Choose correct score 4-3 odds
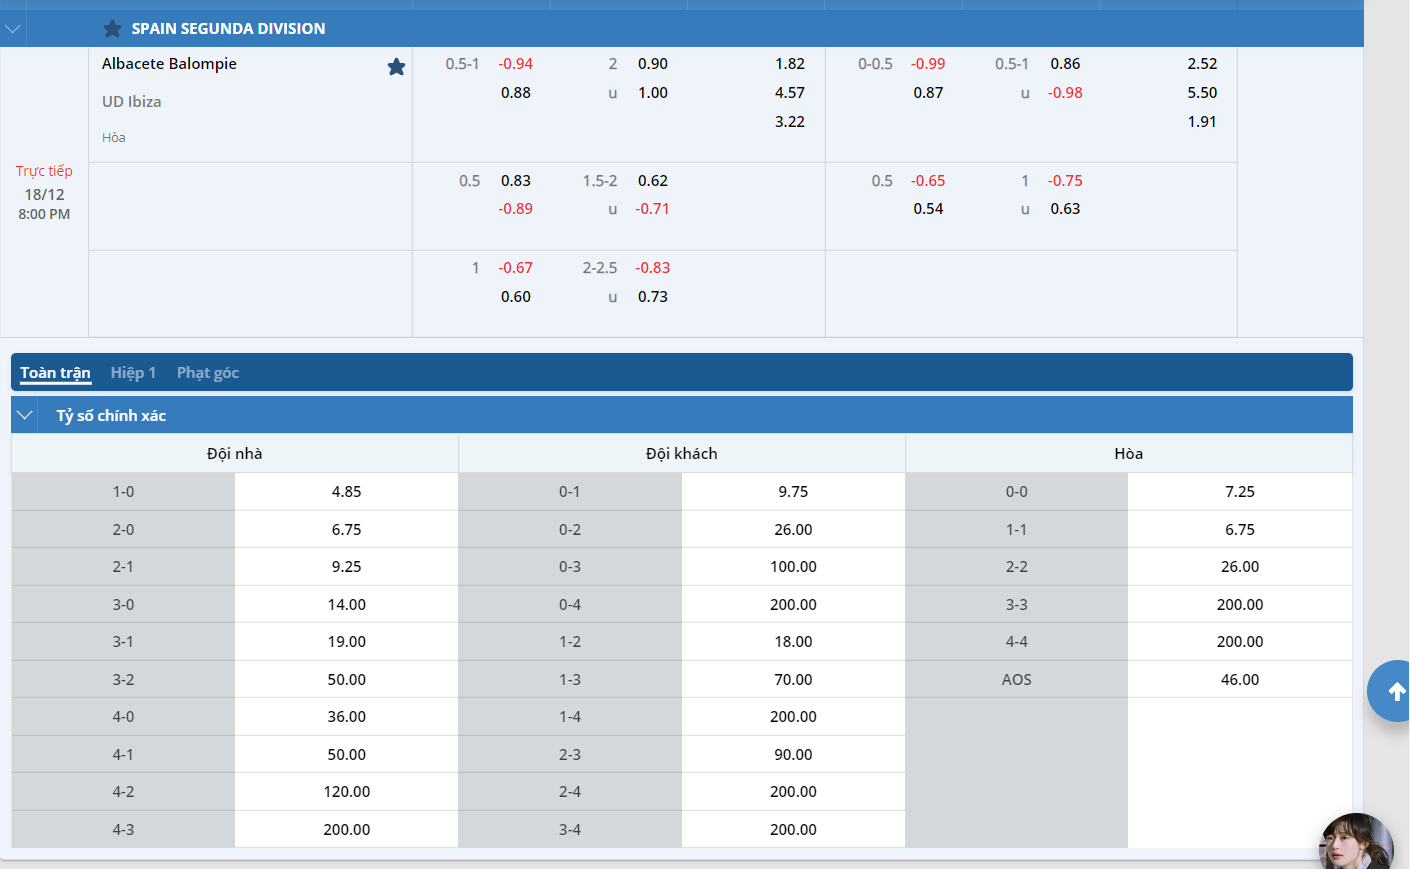 pos(346,830)
